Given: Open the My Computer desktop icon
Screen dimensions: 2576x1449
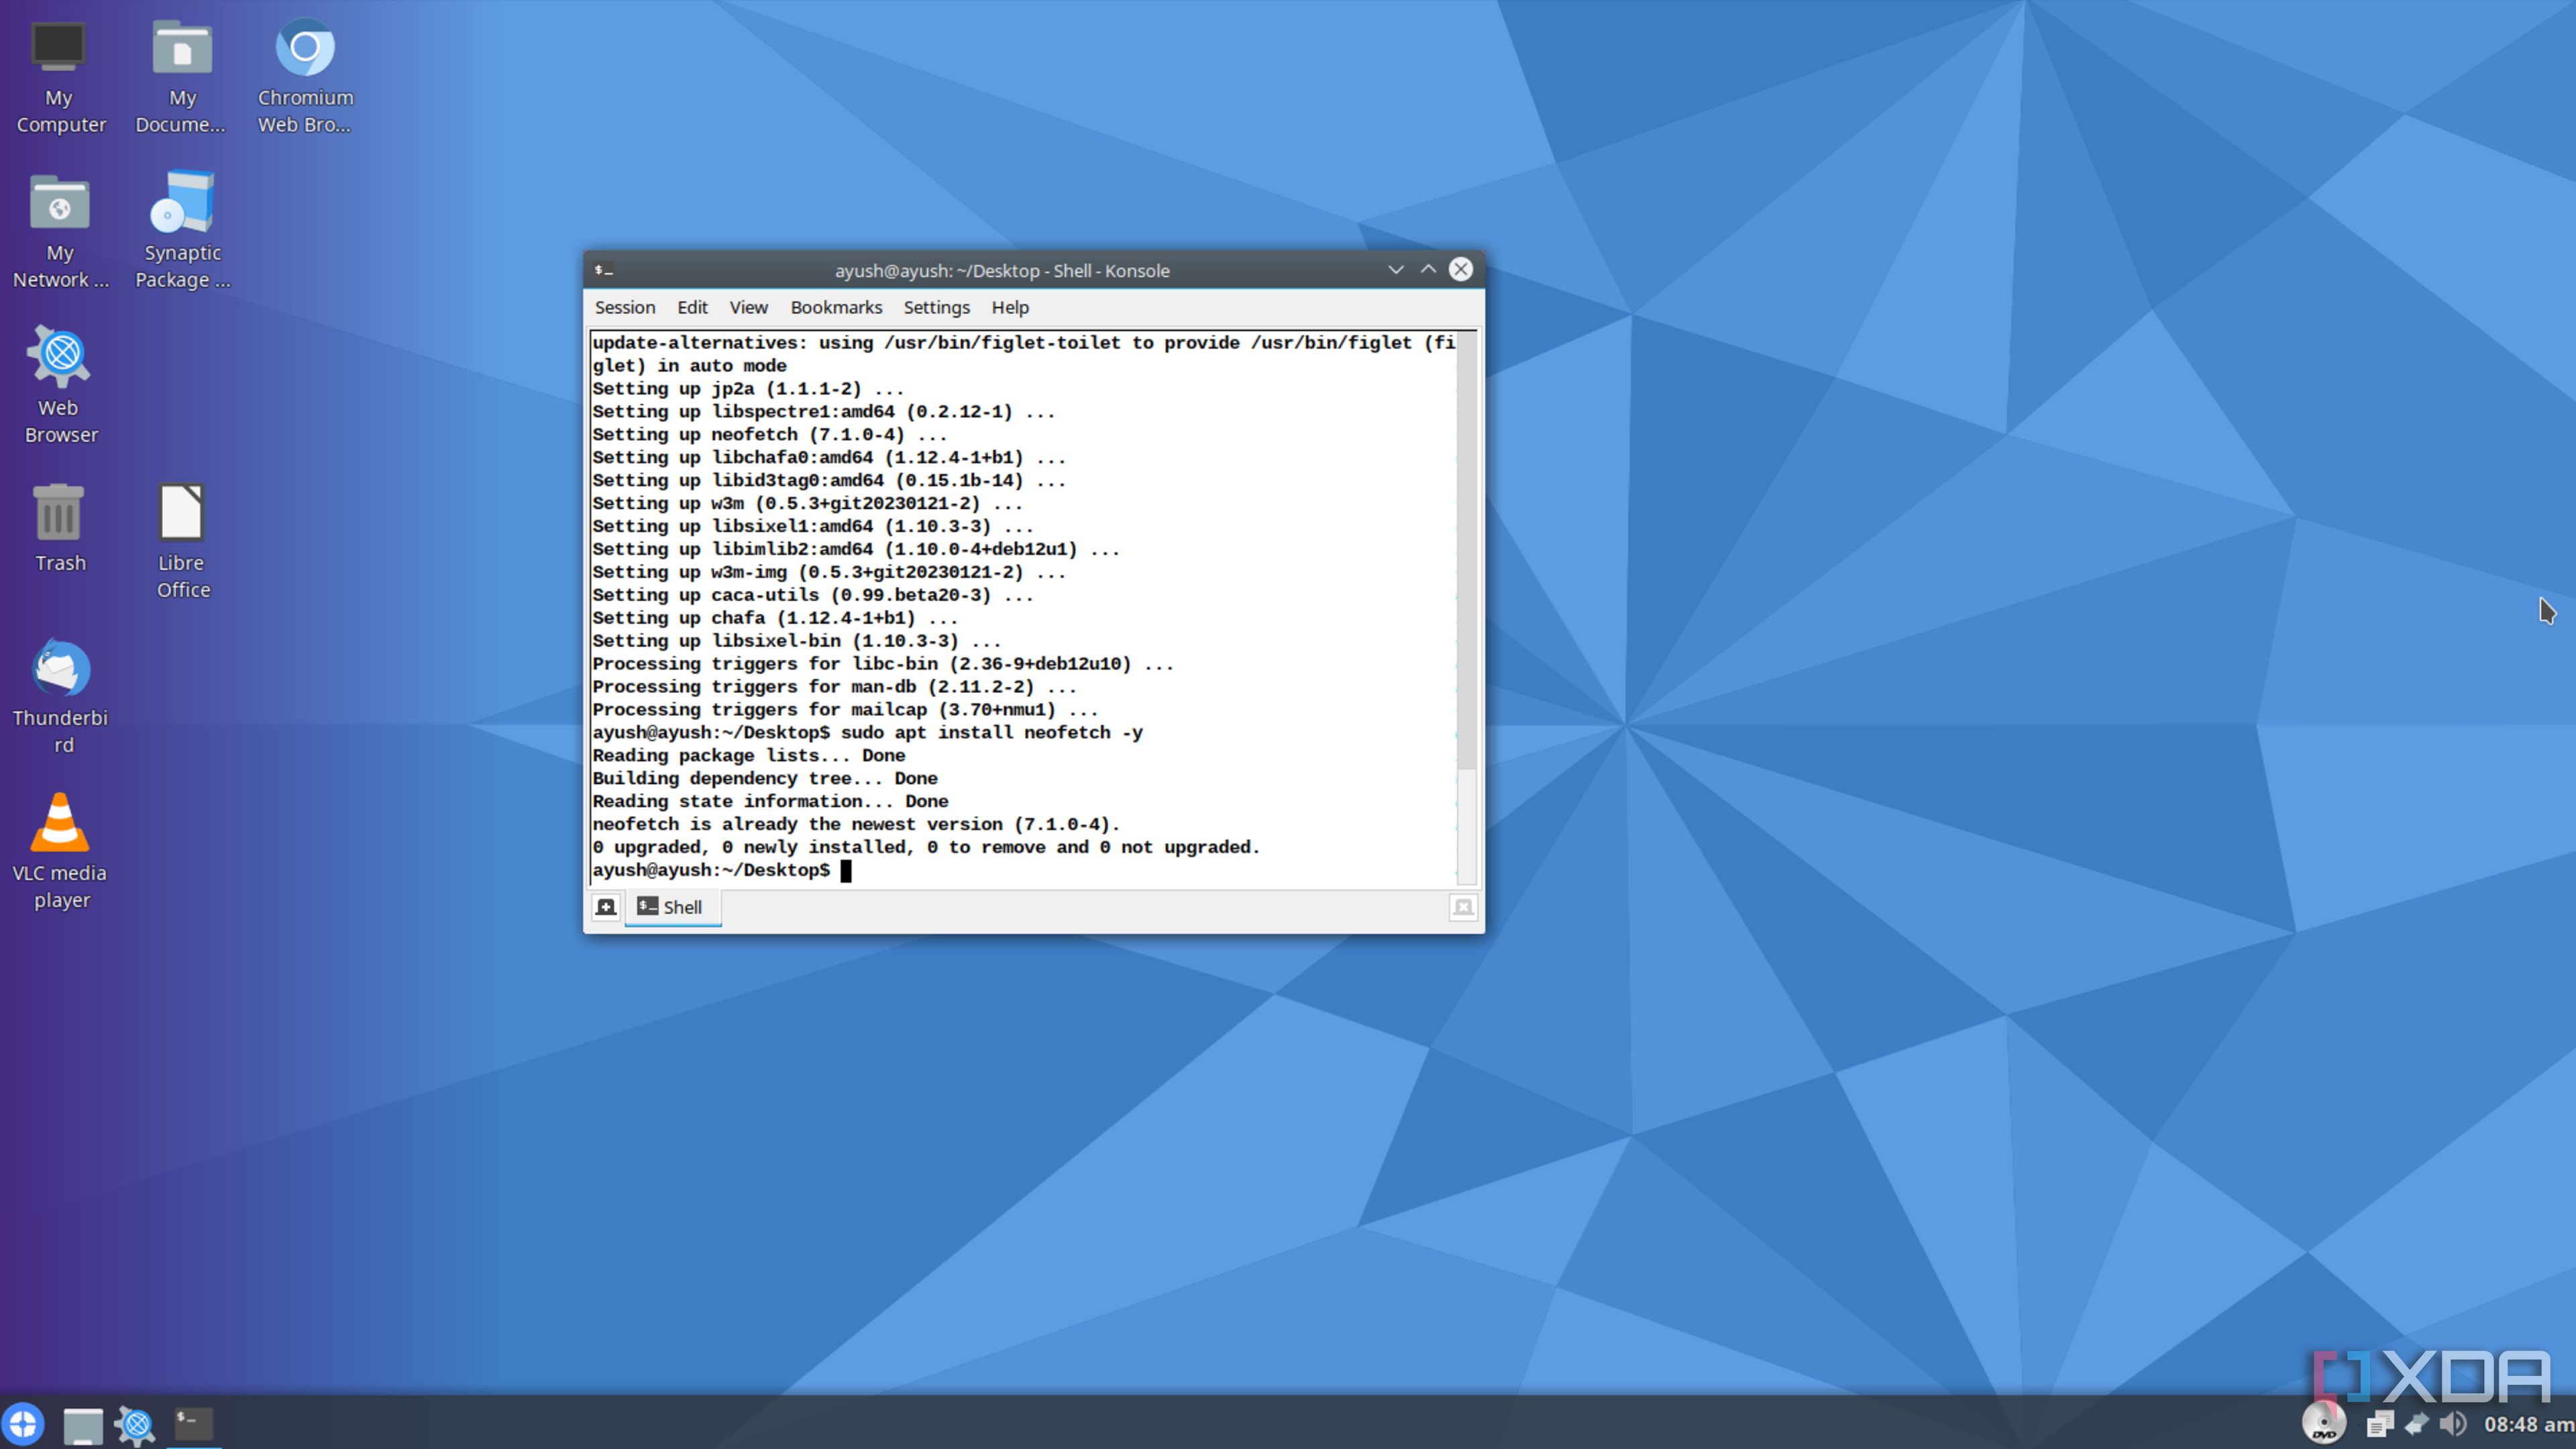Looking at the screenshot, I should 60,77.
